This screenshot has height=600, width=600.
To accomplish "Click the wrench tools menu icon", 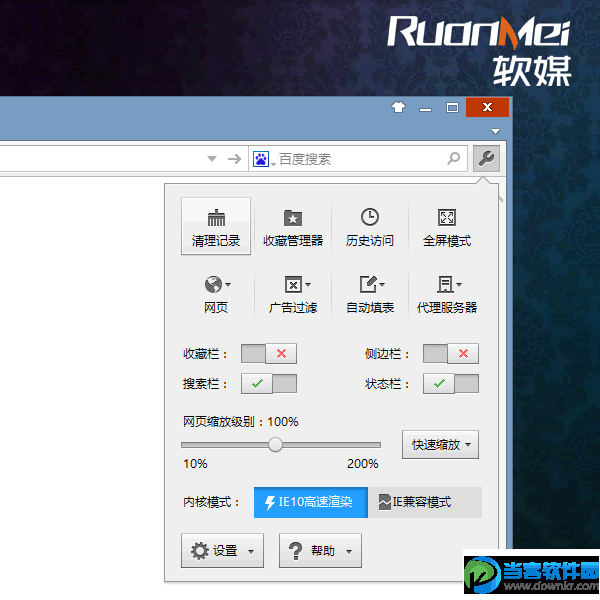I will click(x=486, y=158).
